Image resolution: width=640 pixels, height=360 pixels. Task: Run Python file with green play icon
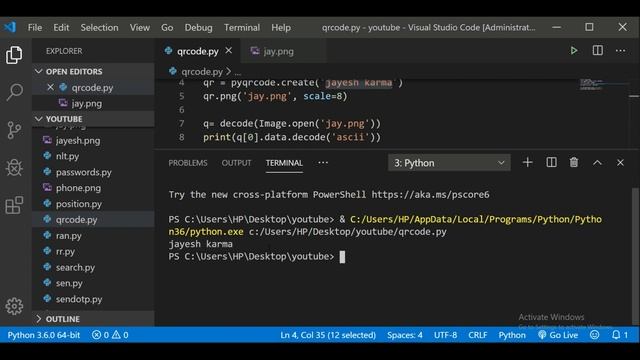point(573,51)
